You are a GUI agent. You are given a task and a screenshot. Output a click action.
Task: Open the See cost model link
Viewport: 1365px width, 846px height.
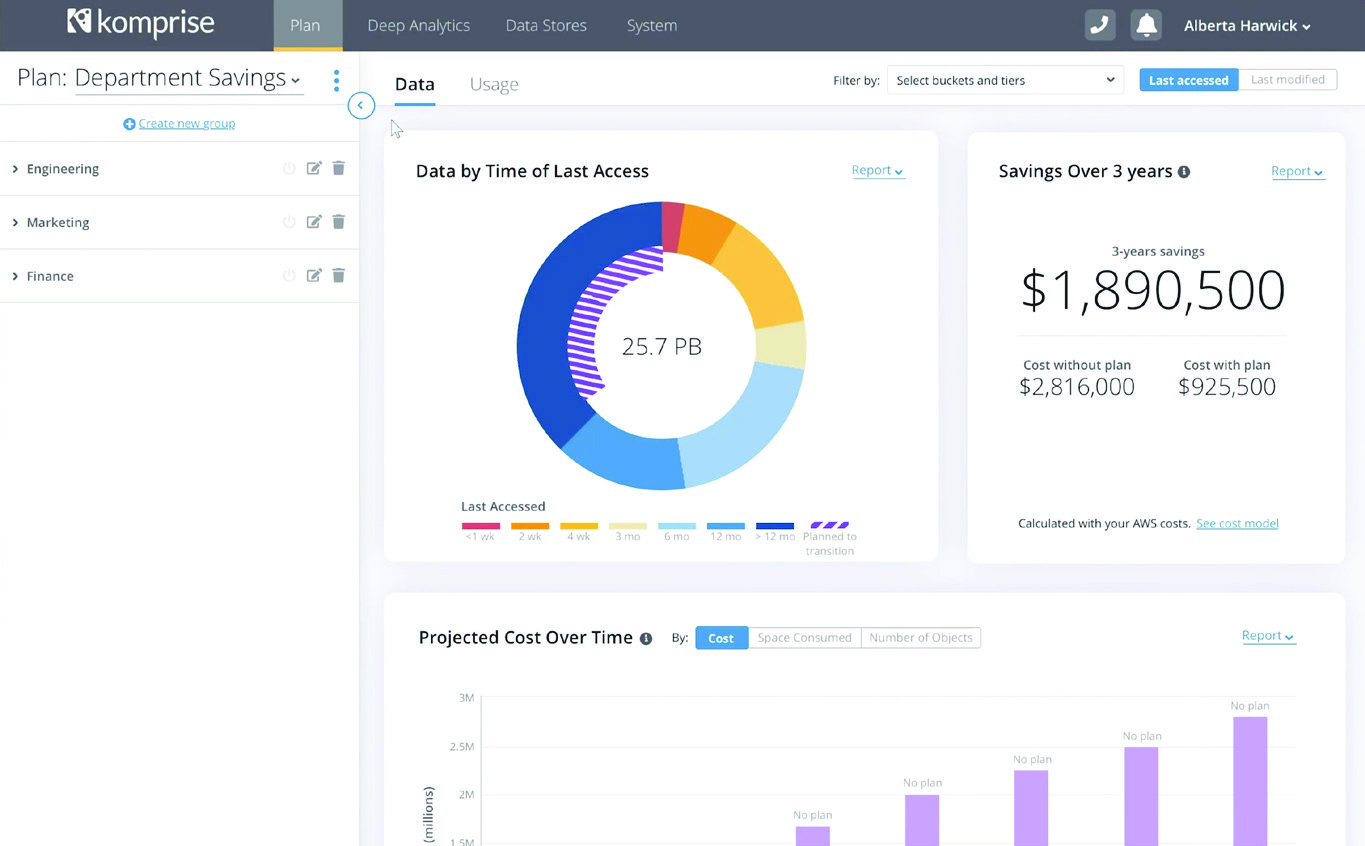pos(1237,523)
